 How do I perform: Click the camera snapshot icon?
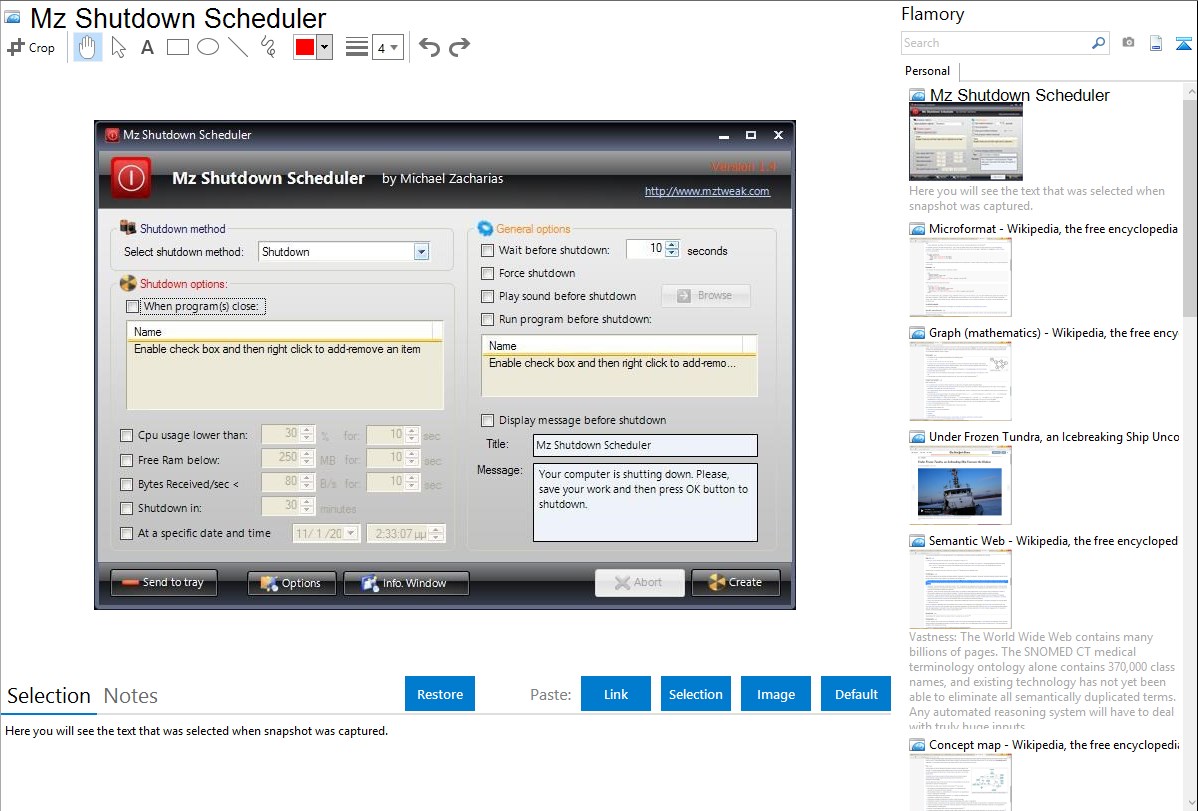pos(1128,43)
